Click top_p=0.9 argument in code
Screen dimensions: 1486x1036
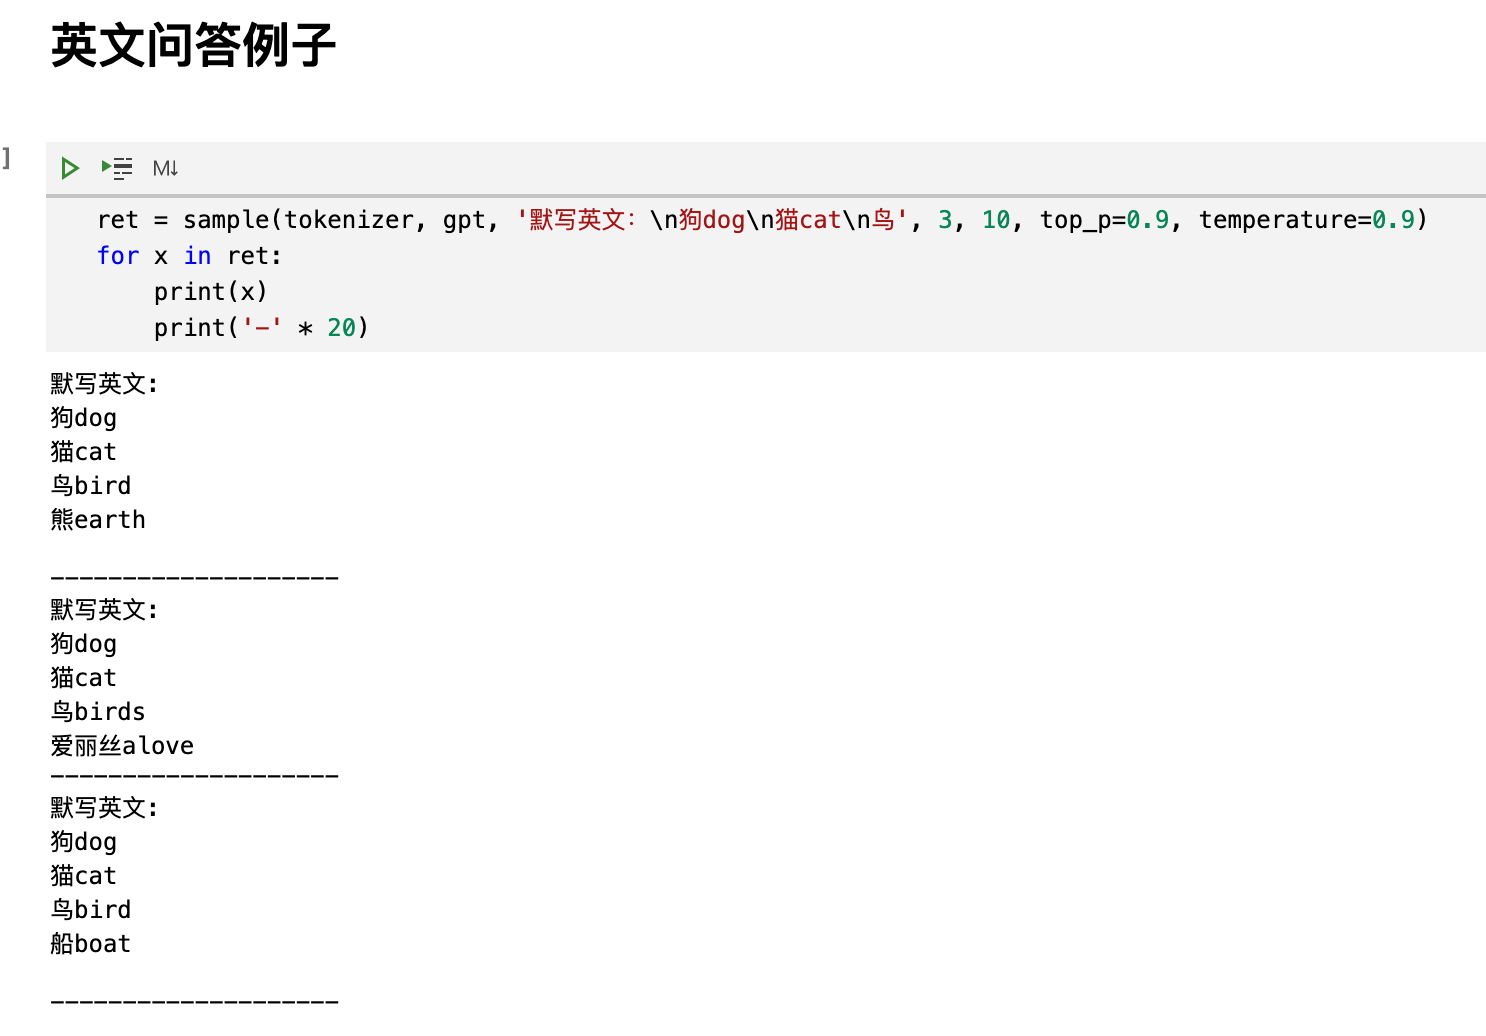1104,220
